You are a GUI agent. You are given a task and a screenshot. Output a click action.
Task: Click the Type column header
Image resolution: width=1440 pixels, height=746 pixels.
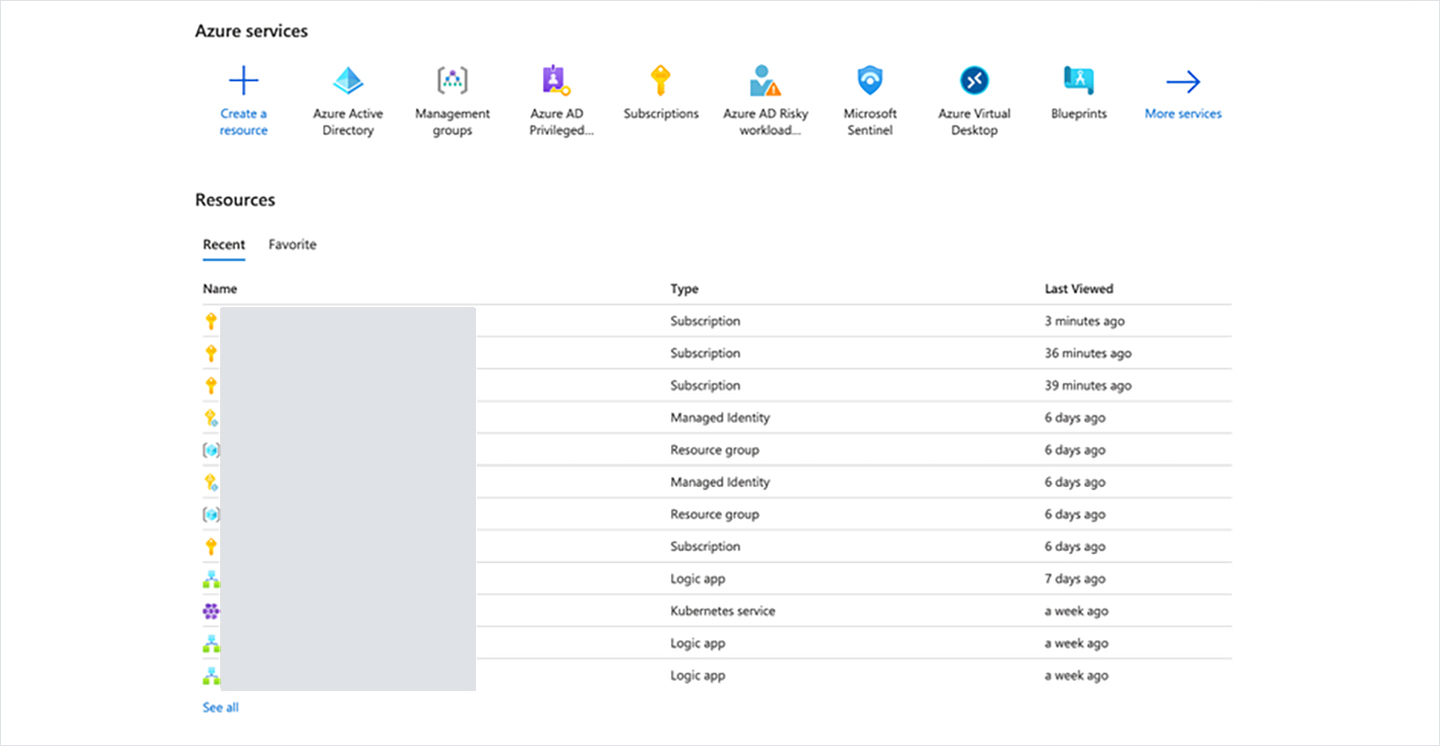pyautogui.click(x=684, y=289)
